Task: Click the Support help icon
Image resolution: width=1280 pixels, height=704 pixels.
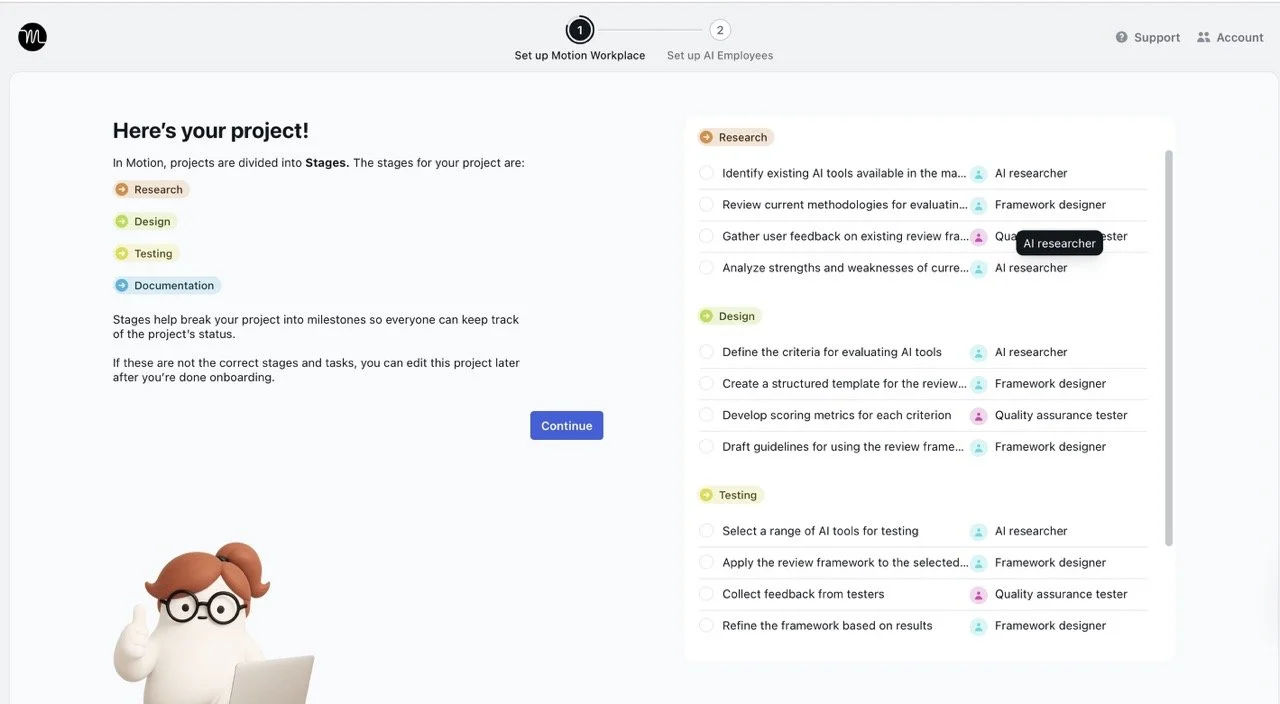Action: [x=1122, y=37]
